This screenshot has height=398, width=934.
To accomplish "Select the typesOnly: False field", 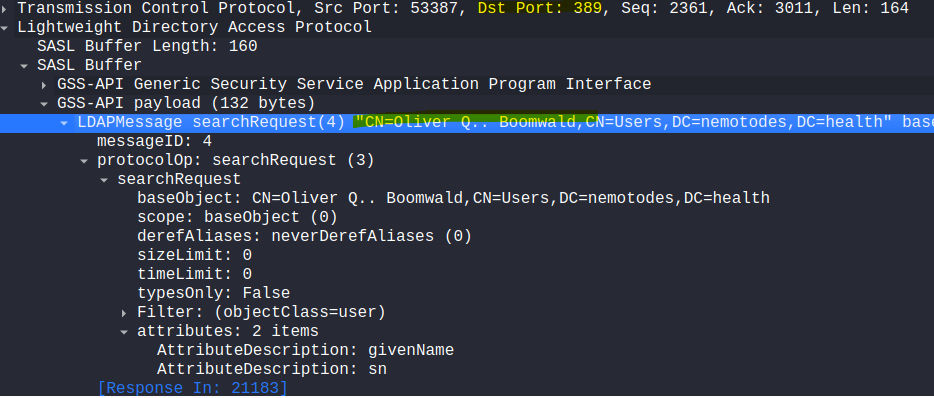I will 213,294.
